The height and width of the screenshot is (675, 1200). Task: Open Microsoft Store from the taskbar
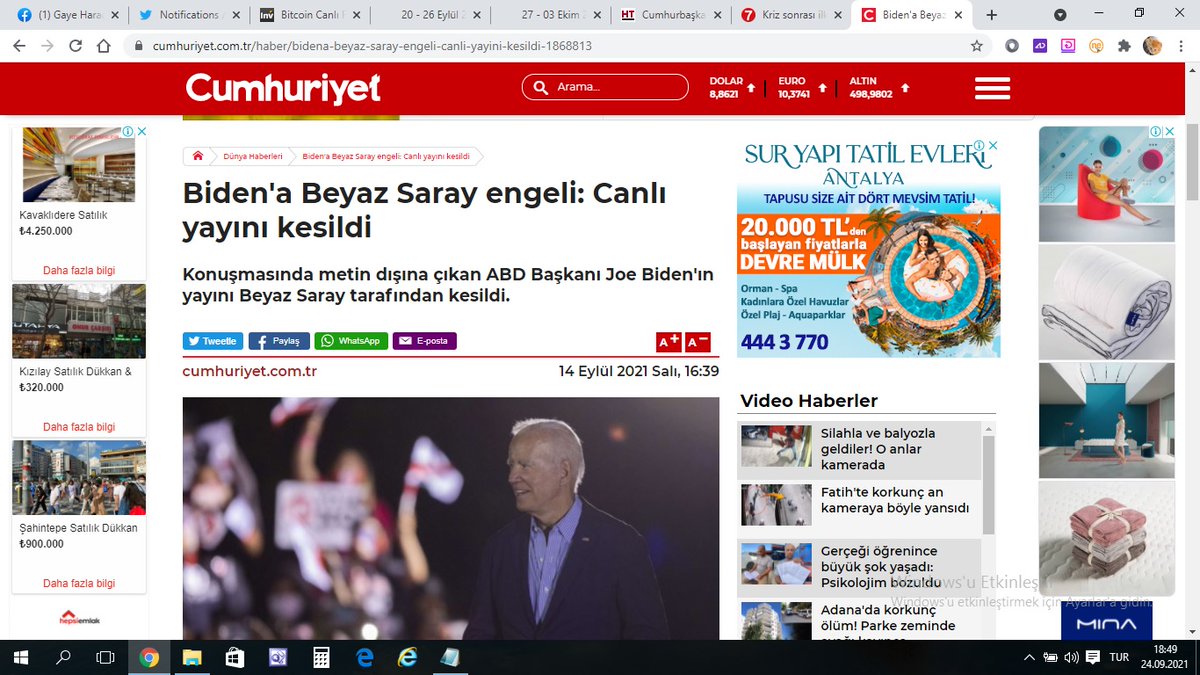[x=235, y=657]
